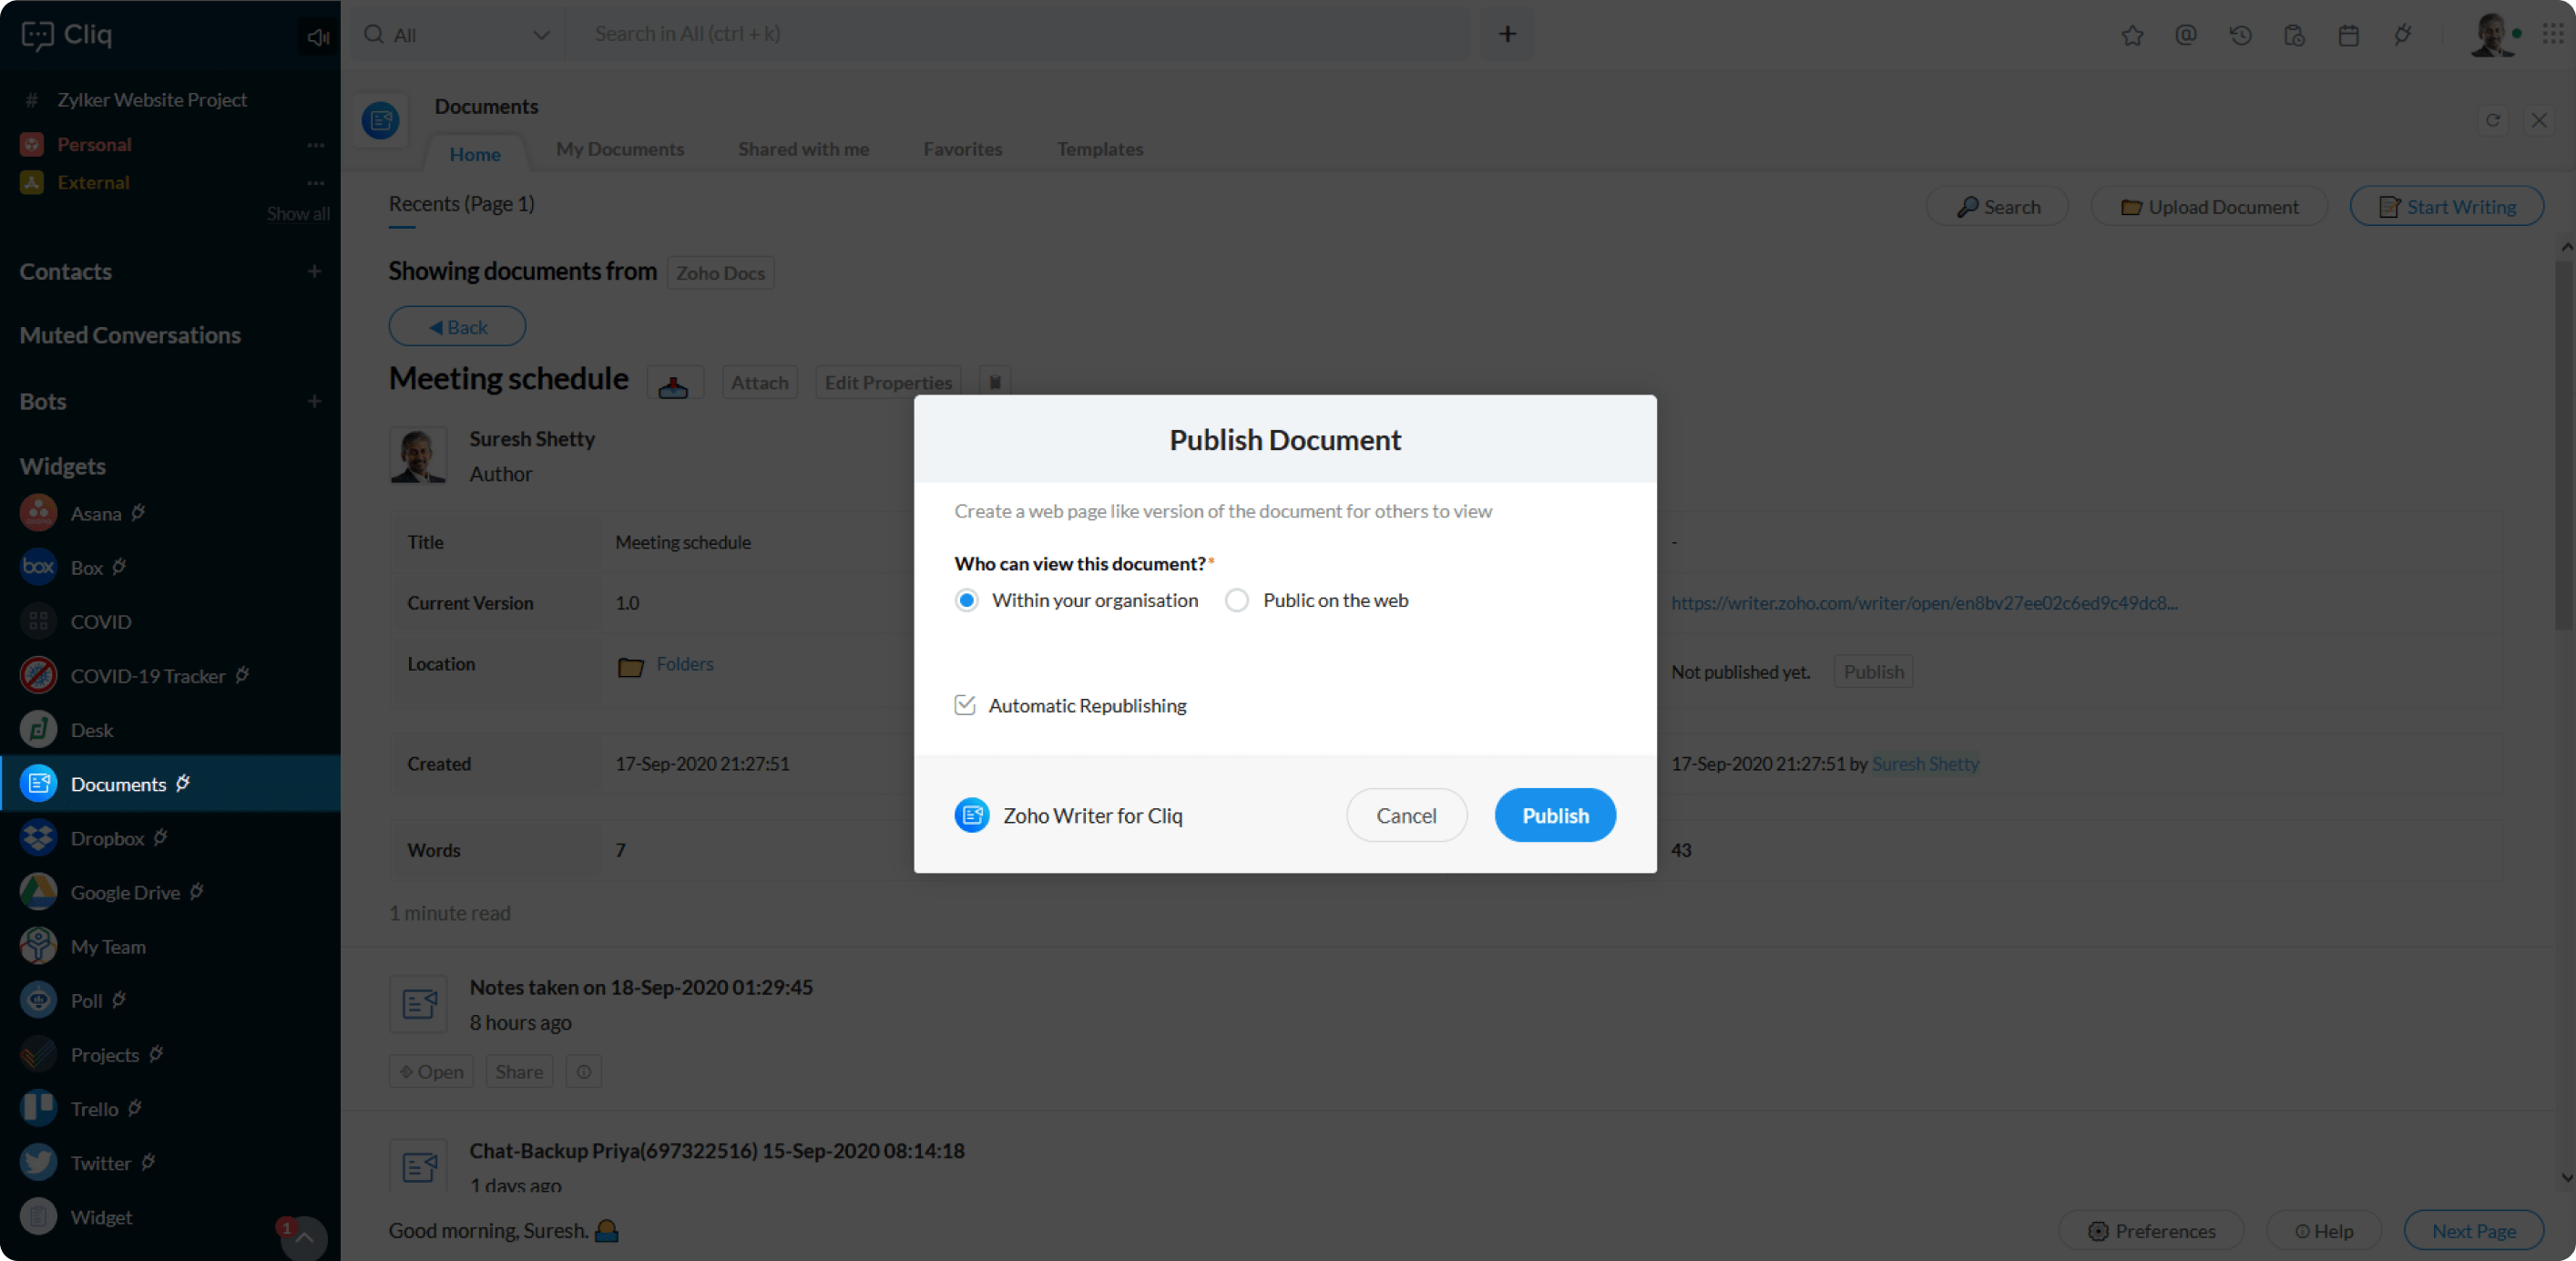Open reminders clipboard icon in top bar
Image resolution: width=2576 pixels, height=1261 pixels.
pyautogui.click(x=2294, y=35)
